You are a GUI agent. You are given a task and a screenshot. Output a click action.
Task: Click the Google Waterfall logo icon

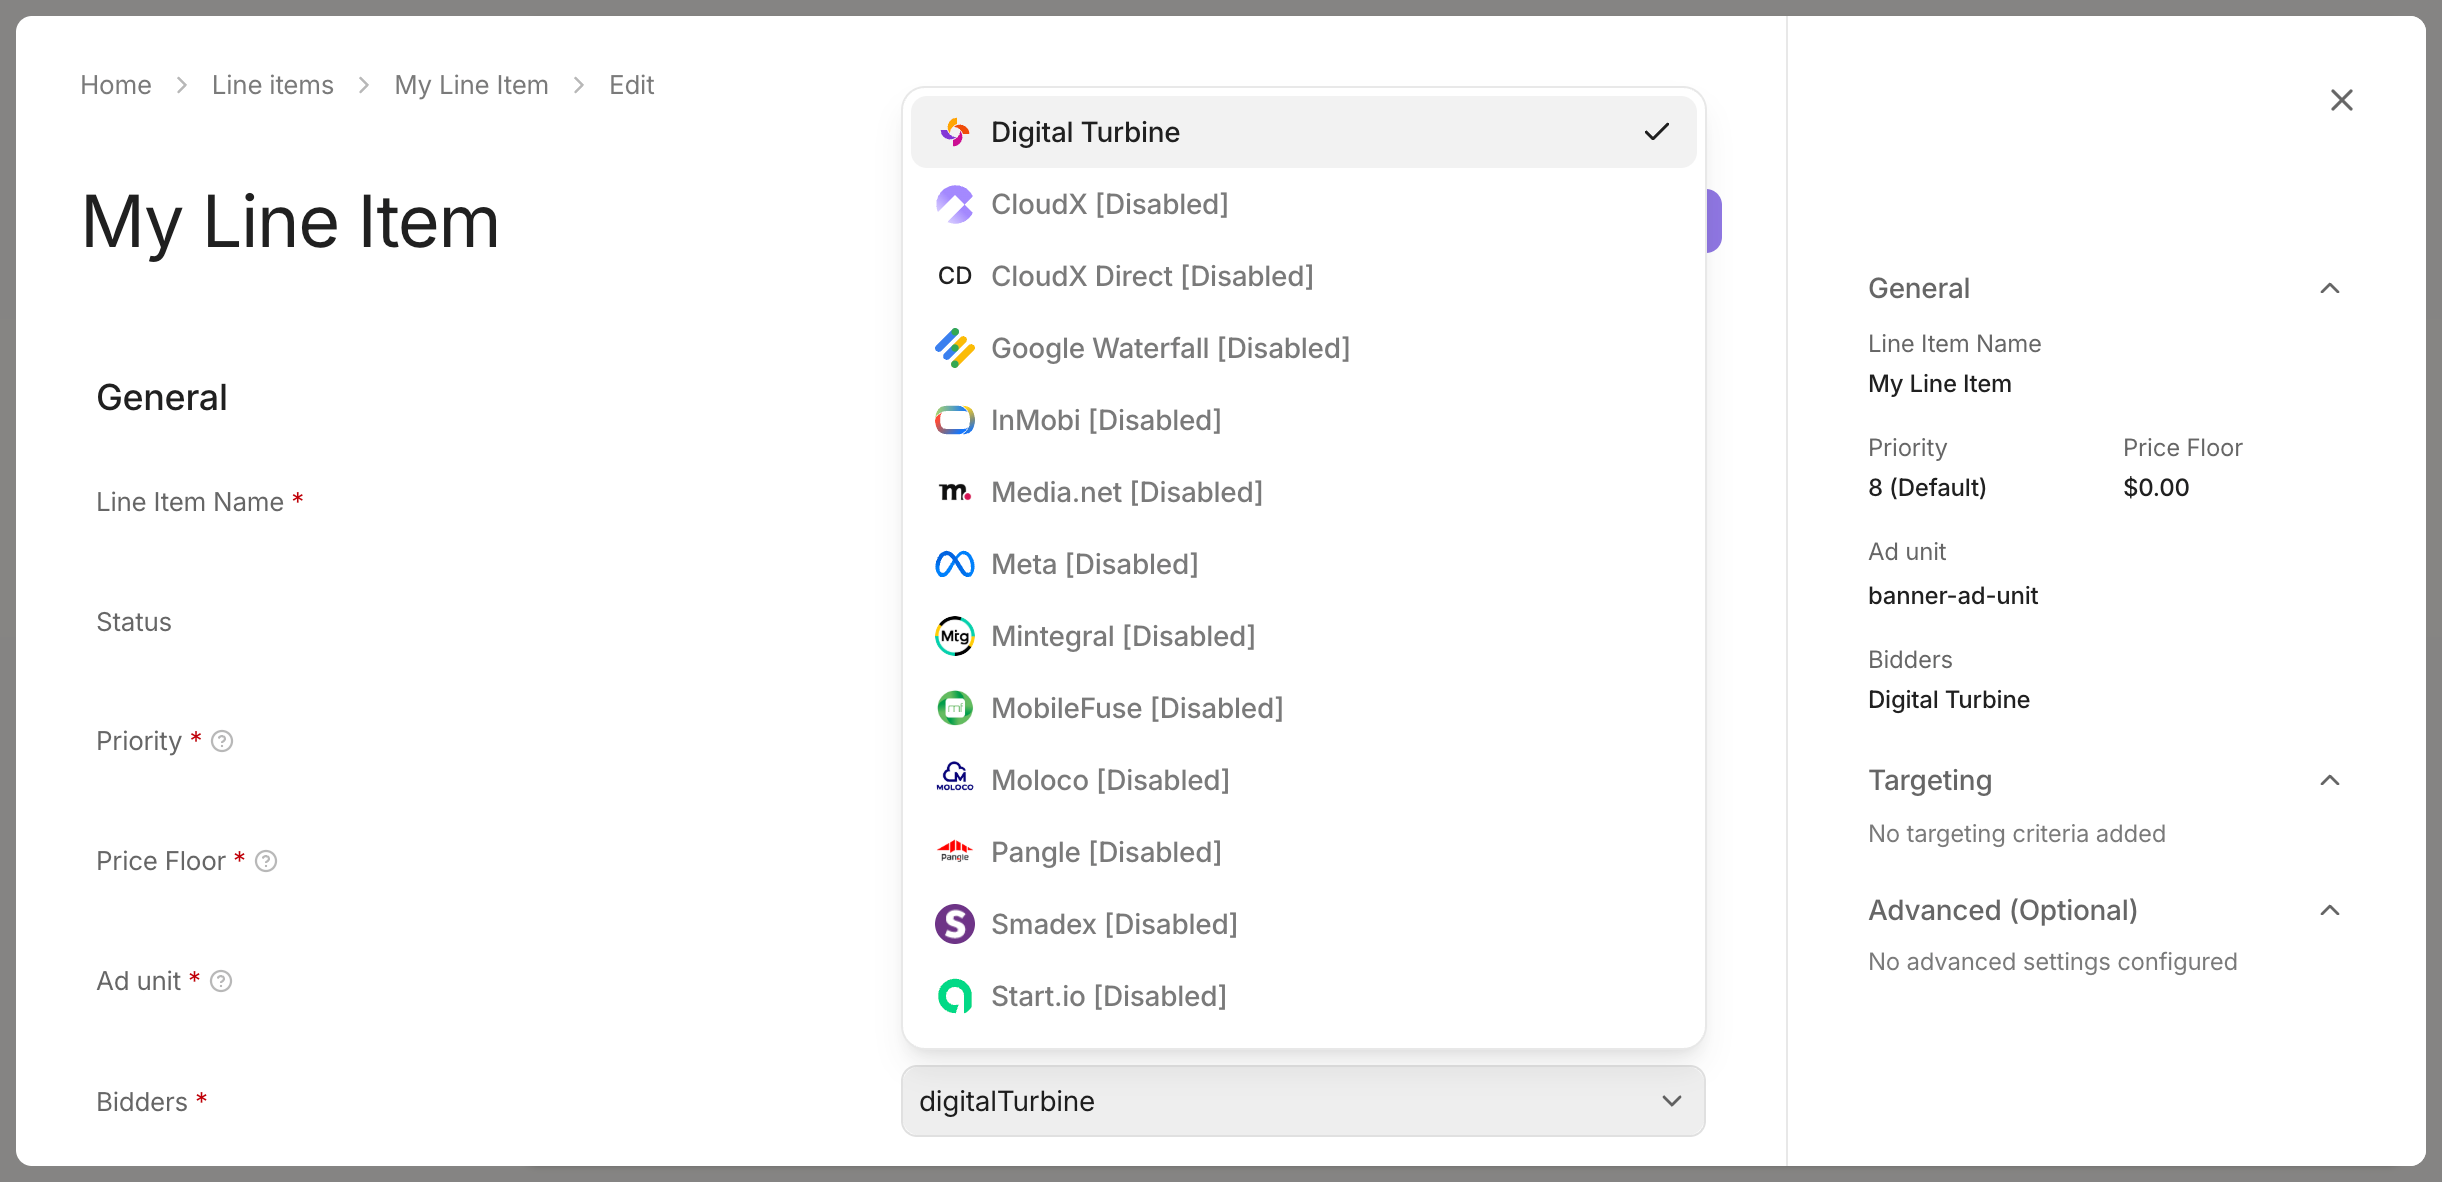(955, 348)
